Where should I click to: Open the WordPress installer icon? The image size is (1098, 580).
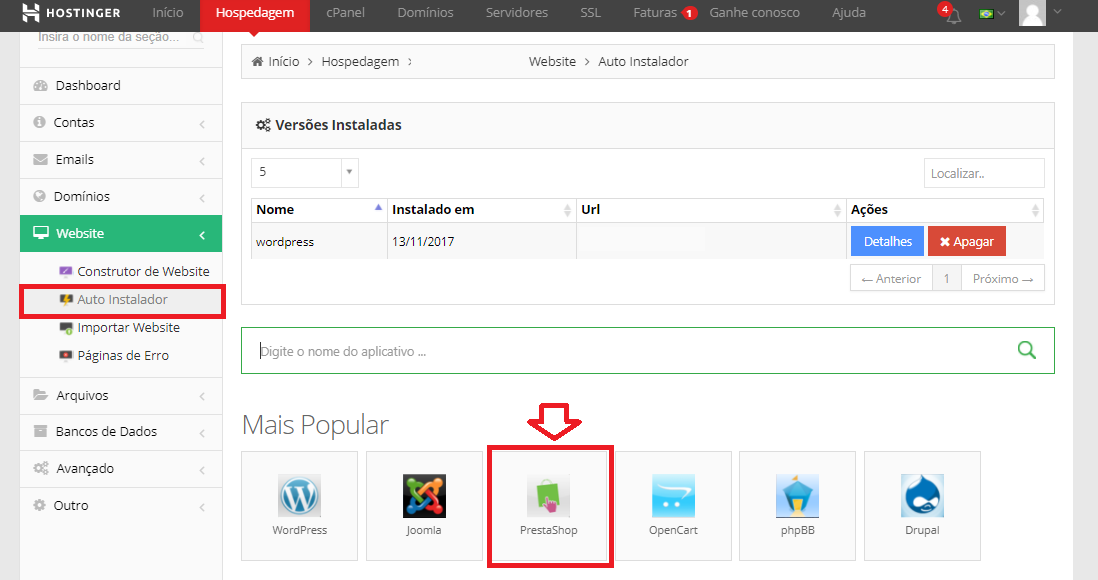[299, 496]
